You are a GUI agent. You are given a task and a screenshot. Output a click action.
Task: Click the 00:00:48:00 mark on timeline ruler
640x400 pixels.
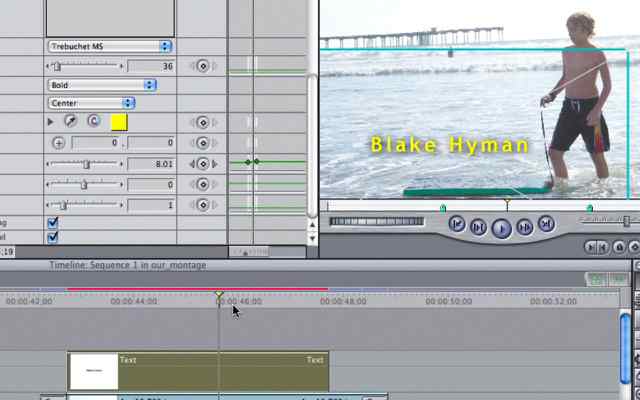(344, 301)
